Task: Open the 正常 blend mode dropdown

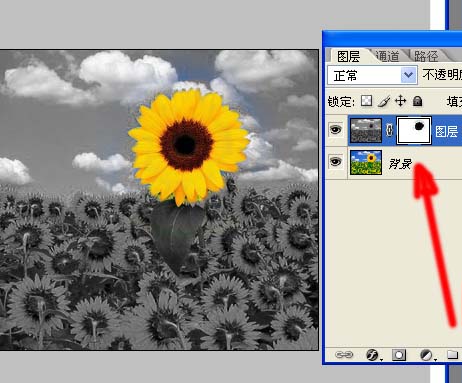Action: point(372,76)
